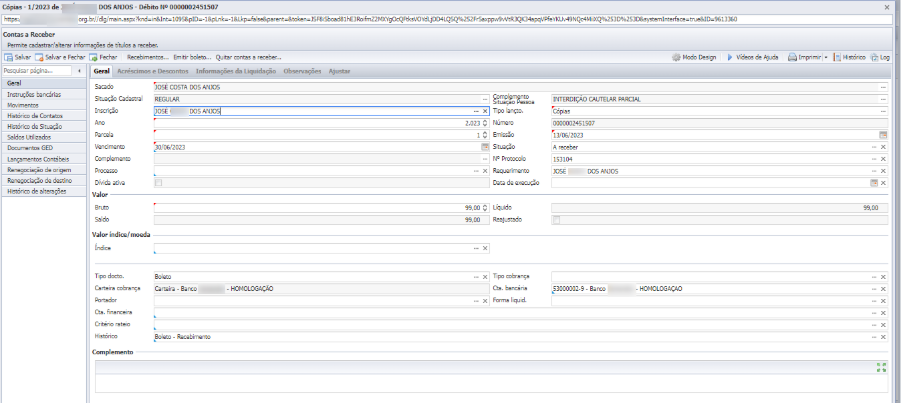Clear the Tipo cobrança field with X

pyautogui.click(x=883, y=277)
